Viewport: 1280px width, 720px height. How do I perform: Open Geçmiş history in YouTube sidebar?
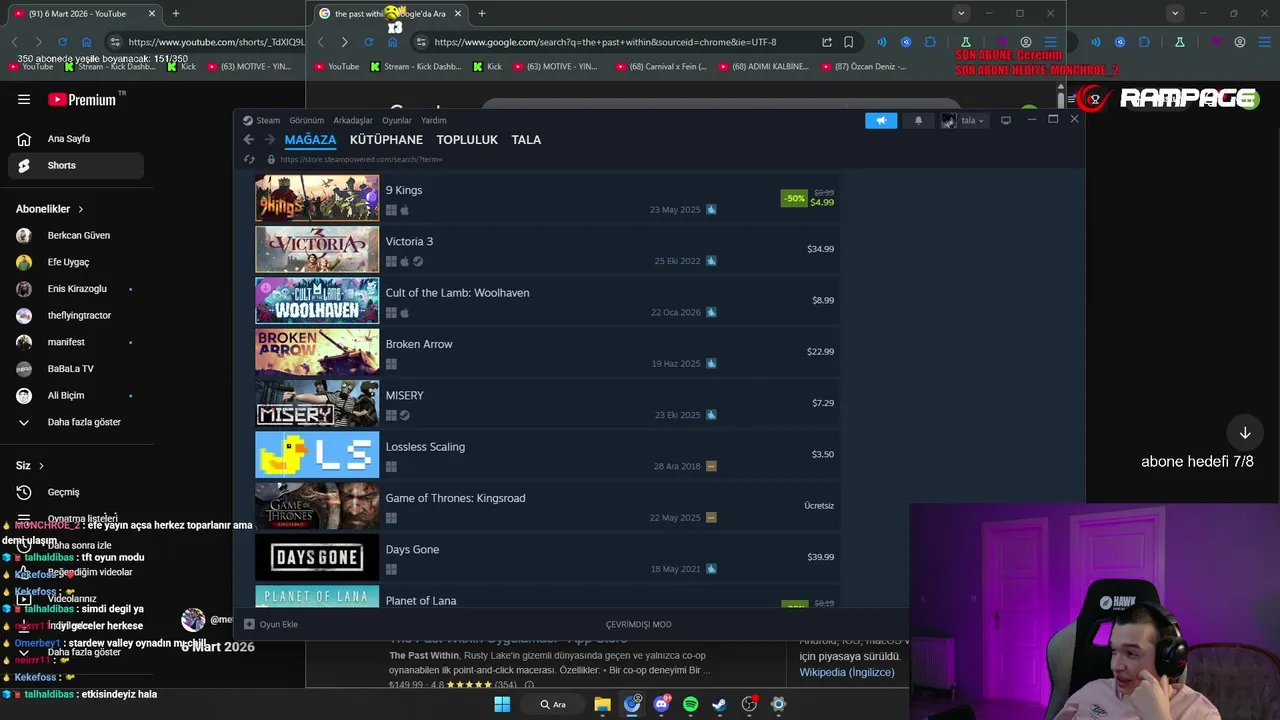76,492
